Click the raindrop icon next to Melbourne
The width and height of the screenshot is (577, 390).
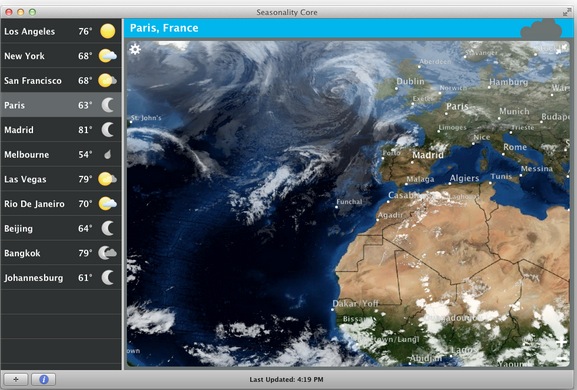point(107,155)
